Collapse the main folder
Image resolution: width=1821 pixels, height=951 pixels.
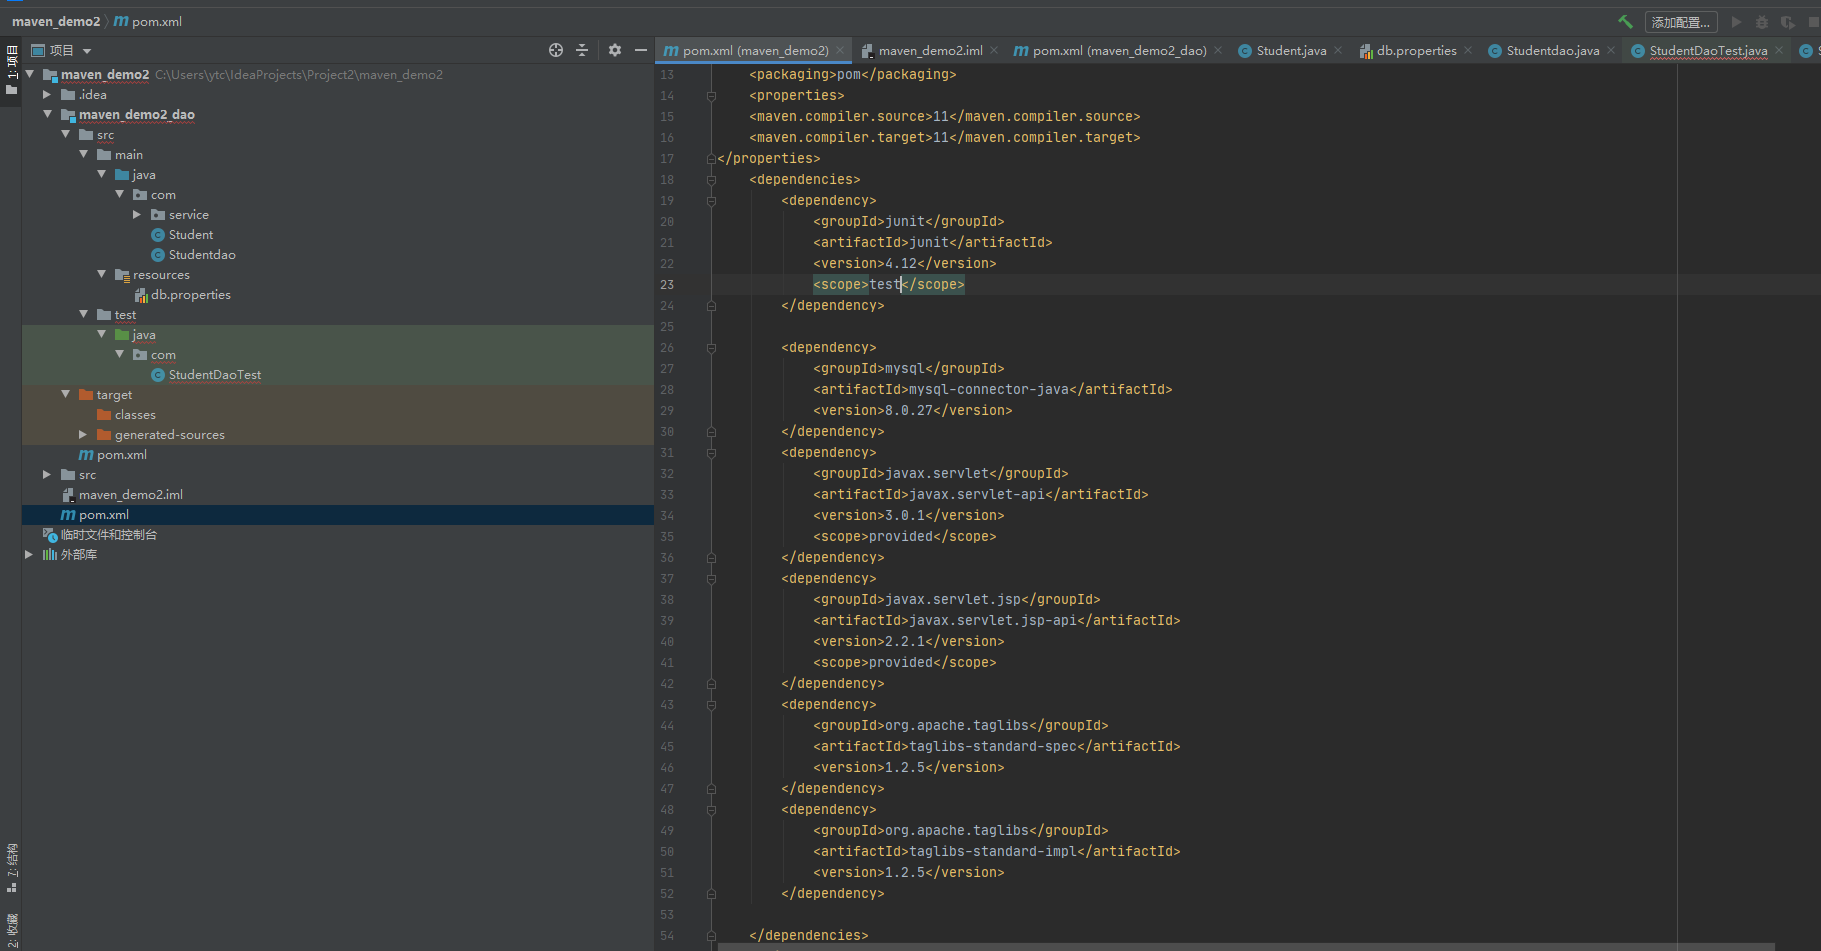[83, 154]
